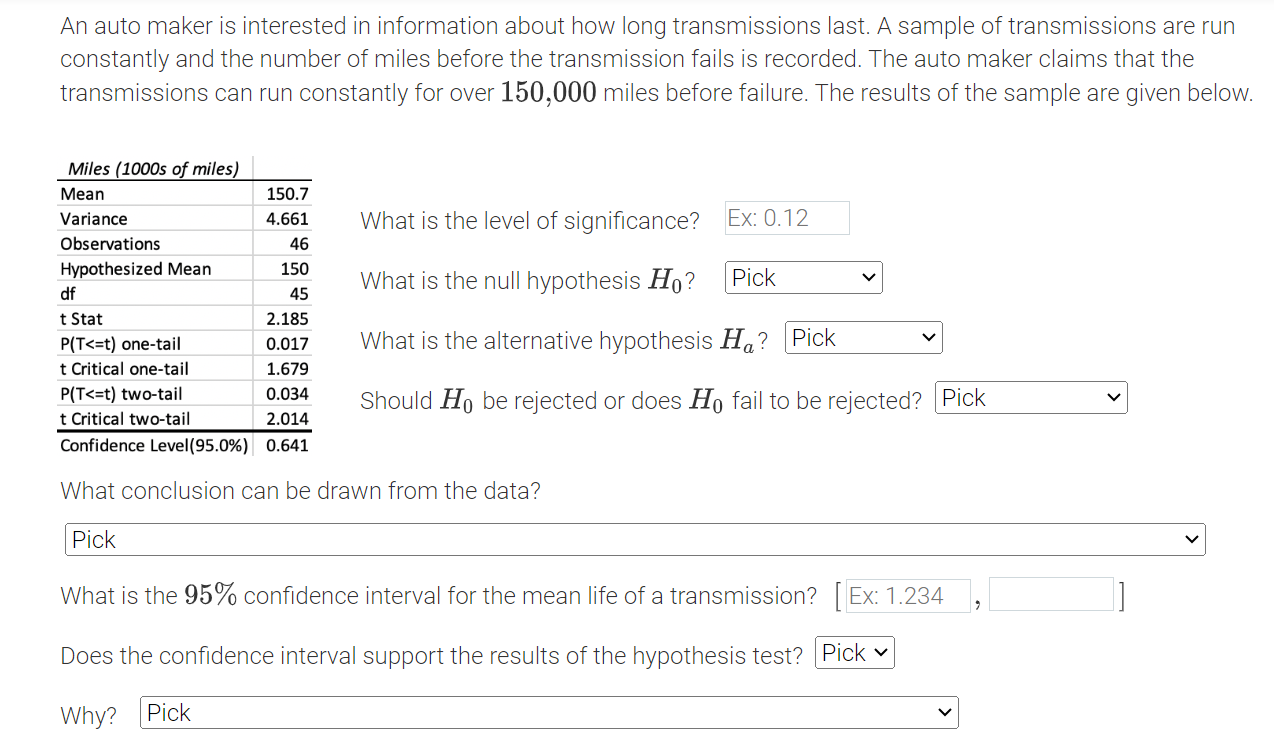Click the Variance value 4.661 cell
This screenshot has height=744, width=1274.
click(287, 219)
